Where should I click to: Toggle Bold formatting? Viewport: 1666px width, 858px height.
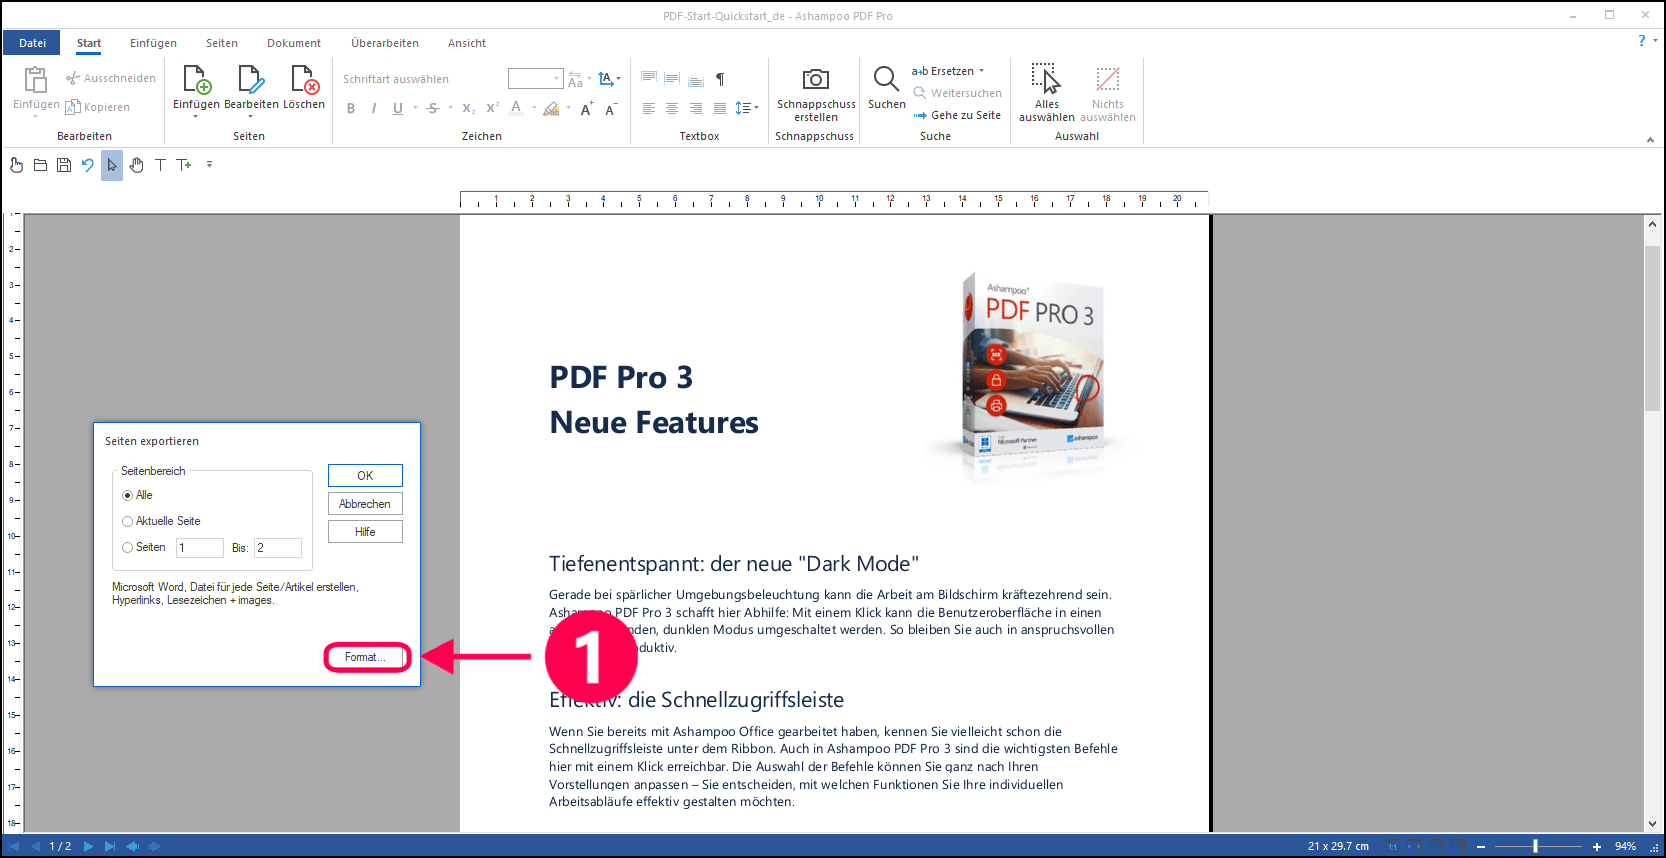(351, 108)
